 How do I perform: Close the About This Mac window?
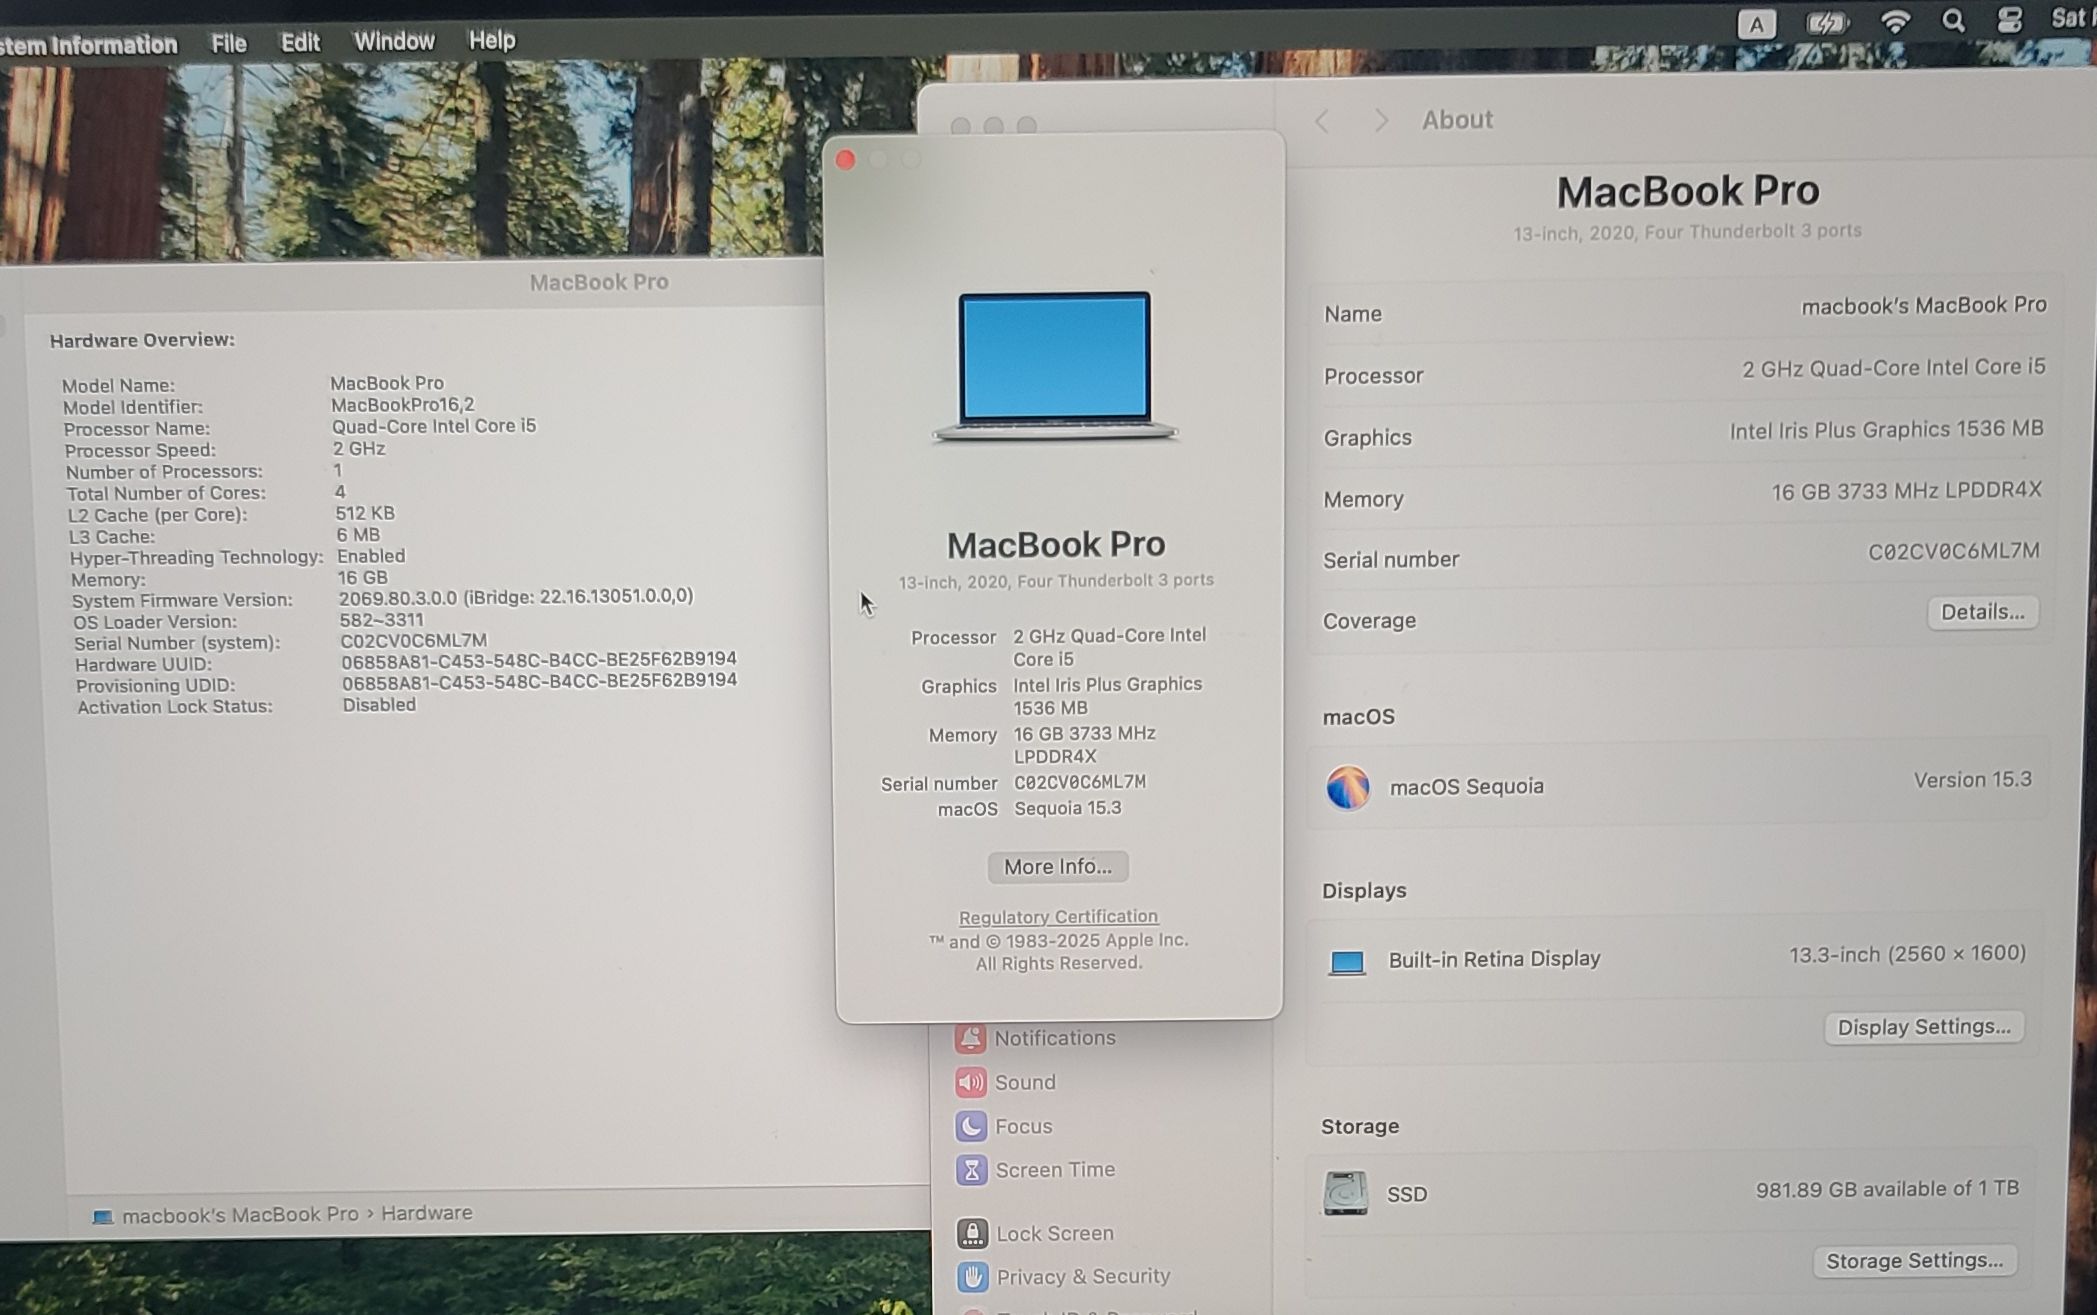(x=845, y=160)
